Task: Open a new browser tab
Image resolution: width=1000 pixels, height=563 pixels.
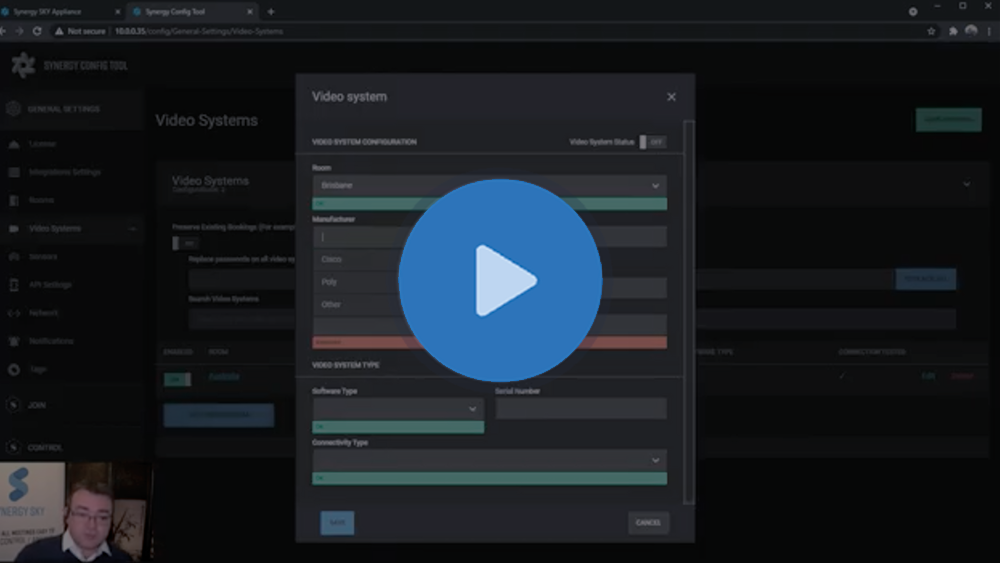Action: pos(271,11)
